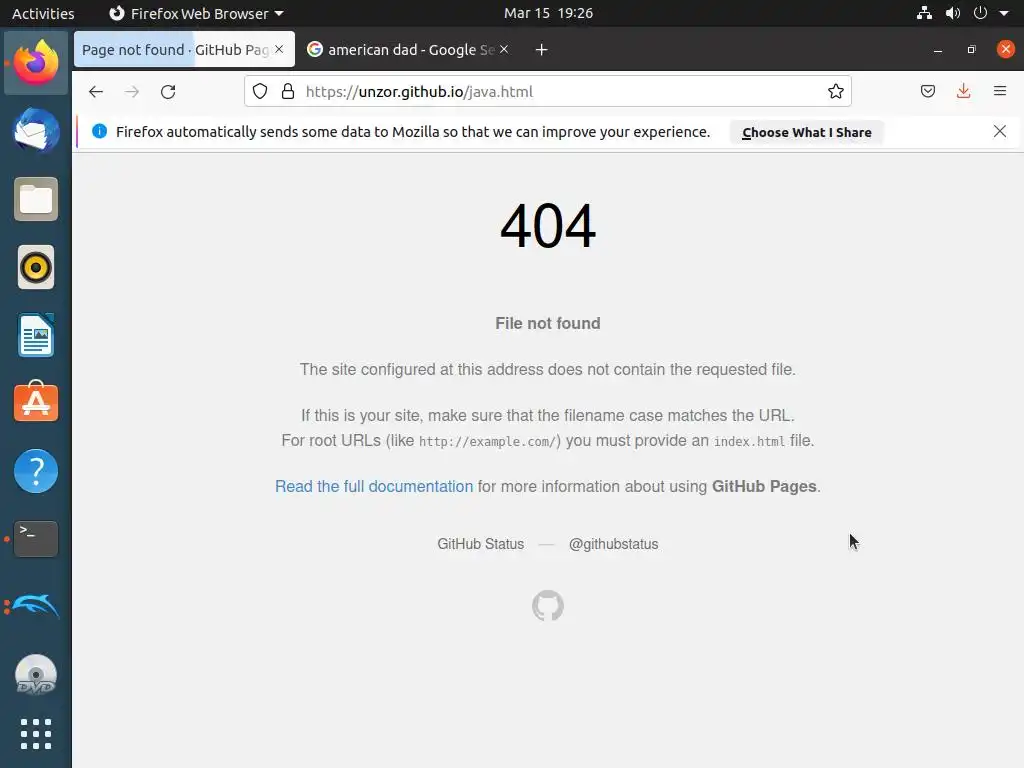The height and width of the screenshot is (768, 1024).
Task: Open 'Read the full documentation' link
Action: tap(374, 487)
